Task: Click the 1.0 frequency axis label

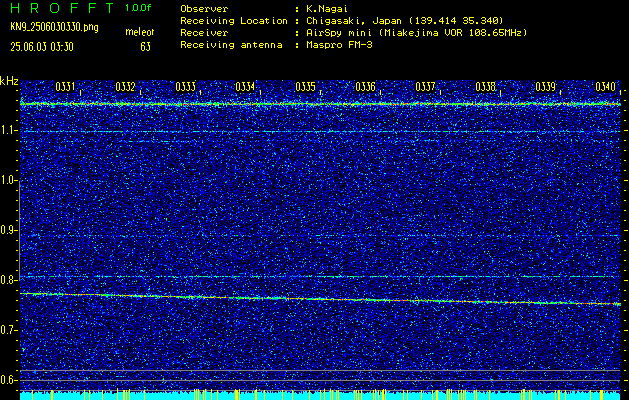Action: (x=9, y=180)
